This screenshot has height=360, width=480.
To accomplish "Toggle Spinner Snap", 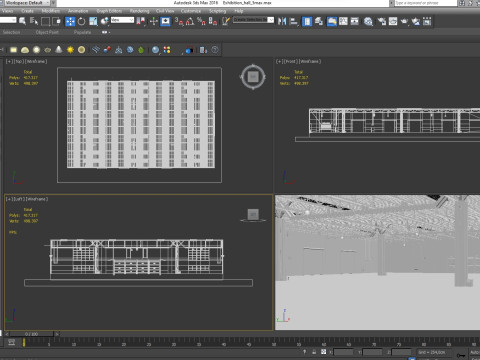I will [213, 21].
